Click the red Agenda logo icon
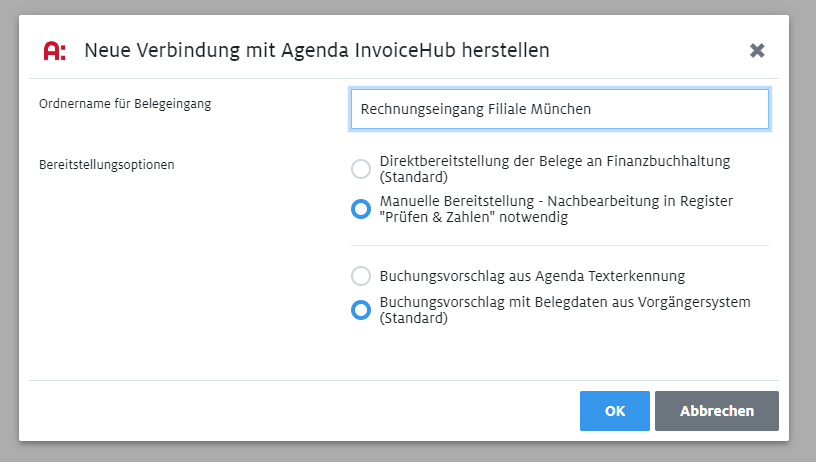The height and width of the screenshot is (462, 816). [x=55, y=50]
